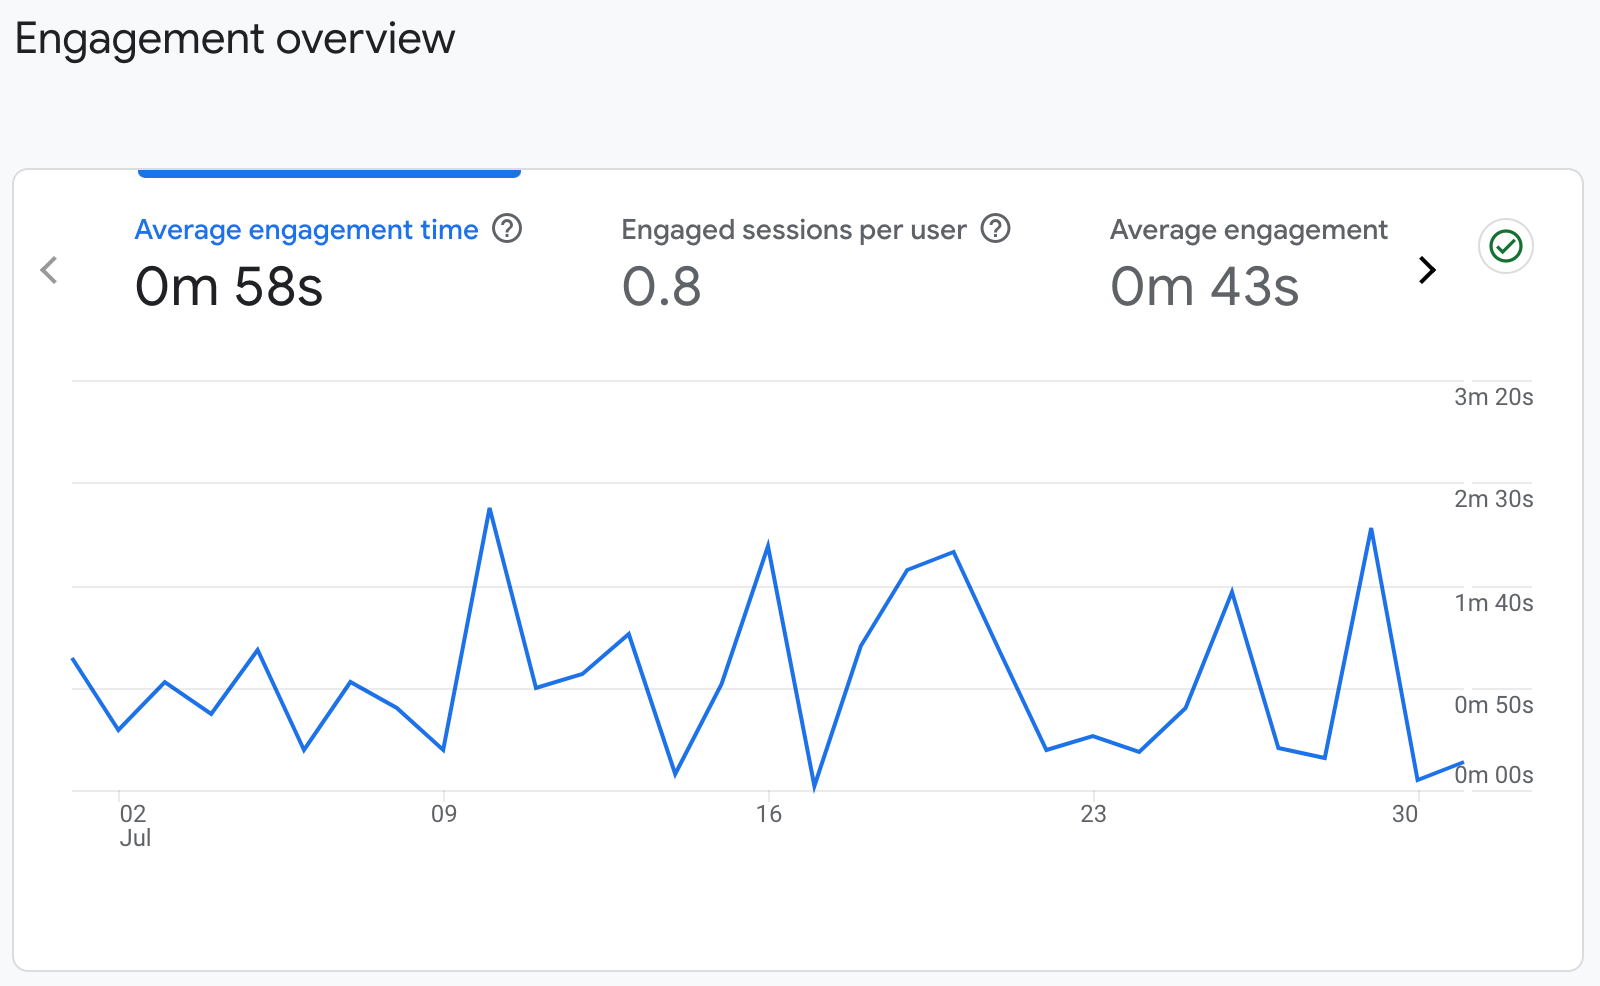
Task: Click the 23 date label on x-axis
Action: (x=1093, y=814)
